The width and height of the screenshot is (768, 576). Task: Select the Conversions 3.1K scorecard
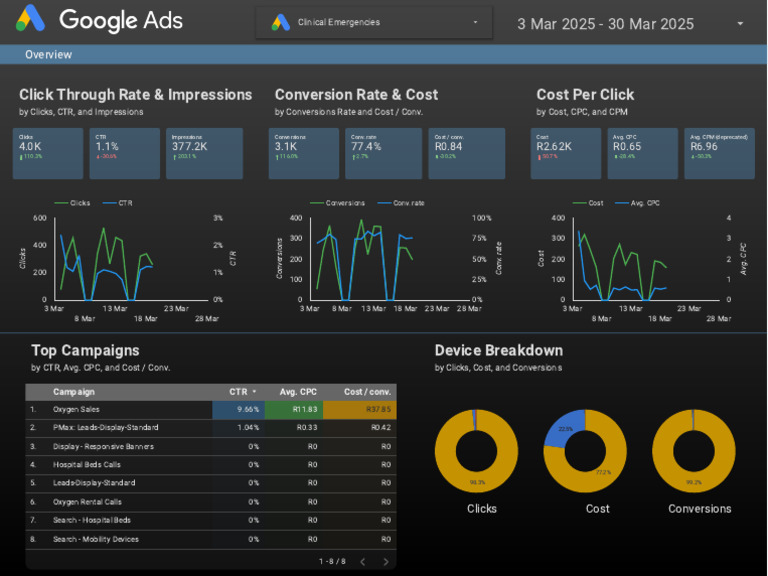pos(304,153)
